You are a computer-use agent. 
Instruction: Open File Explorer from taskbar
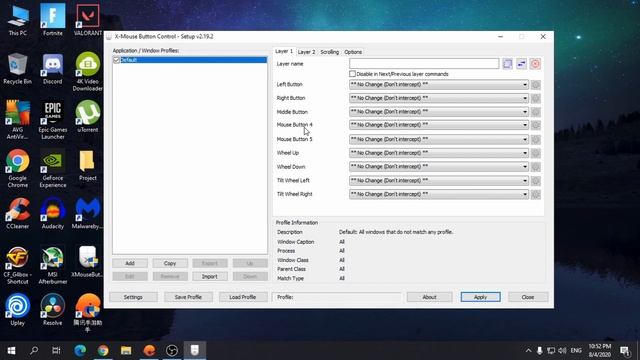point(126,351)
